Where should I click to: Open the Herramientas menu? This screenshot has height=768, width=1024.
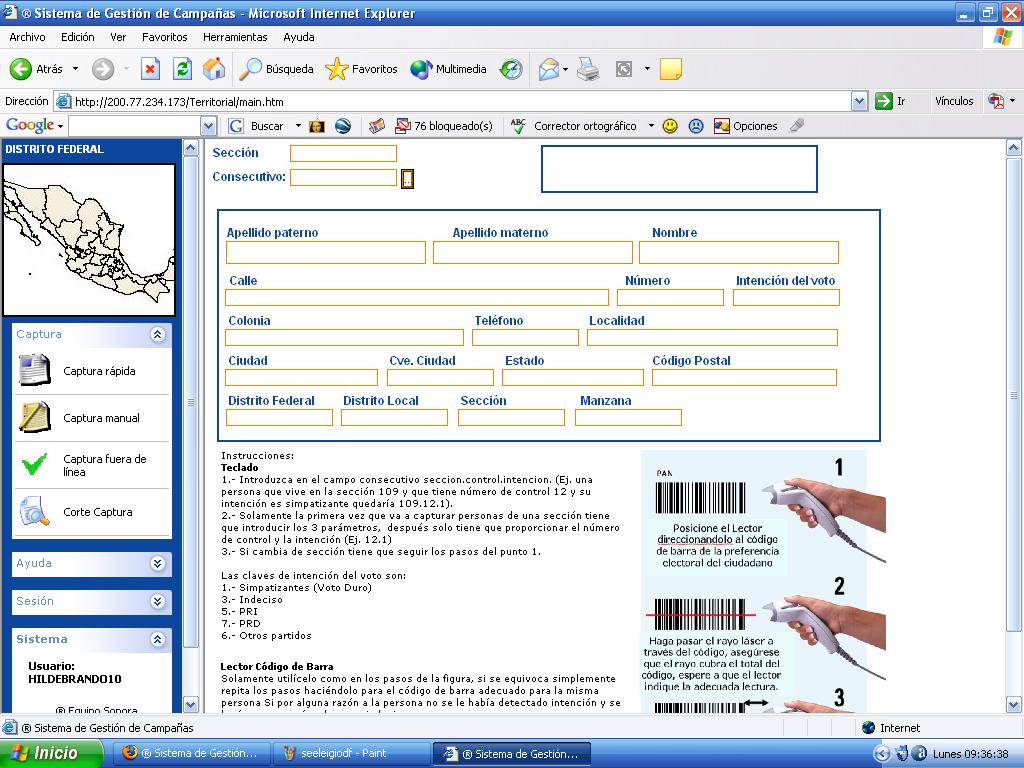(x=235, y=37)
